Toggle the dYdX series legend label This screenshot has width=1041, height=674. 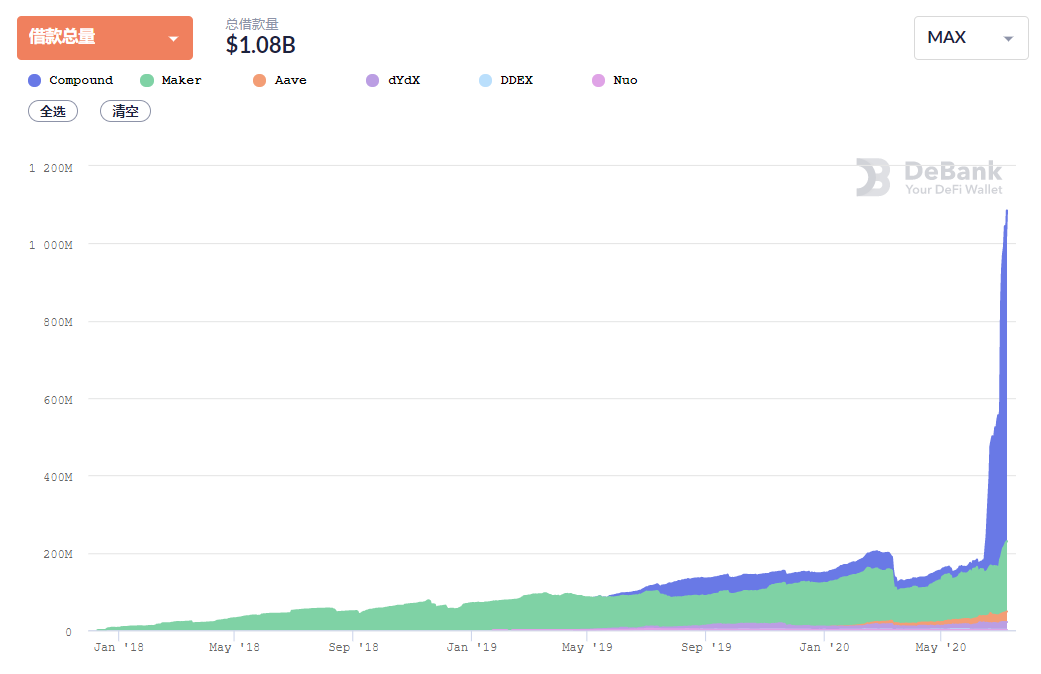click(404, 80)
